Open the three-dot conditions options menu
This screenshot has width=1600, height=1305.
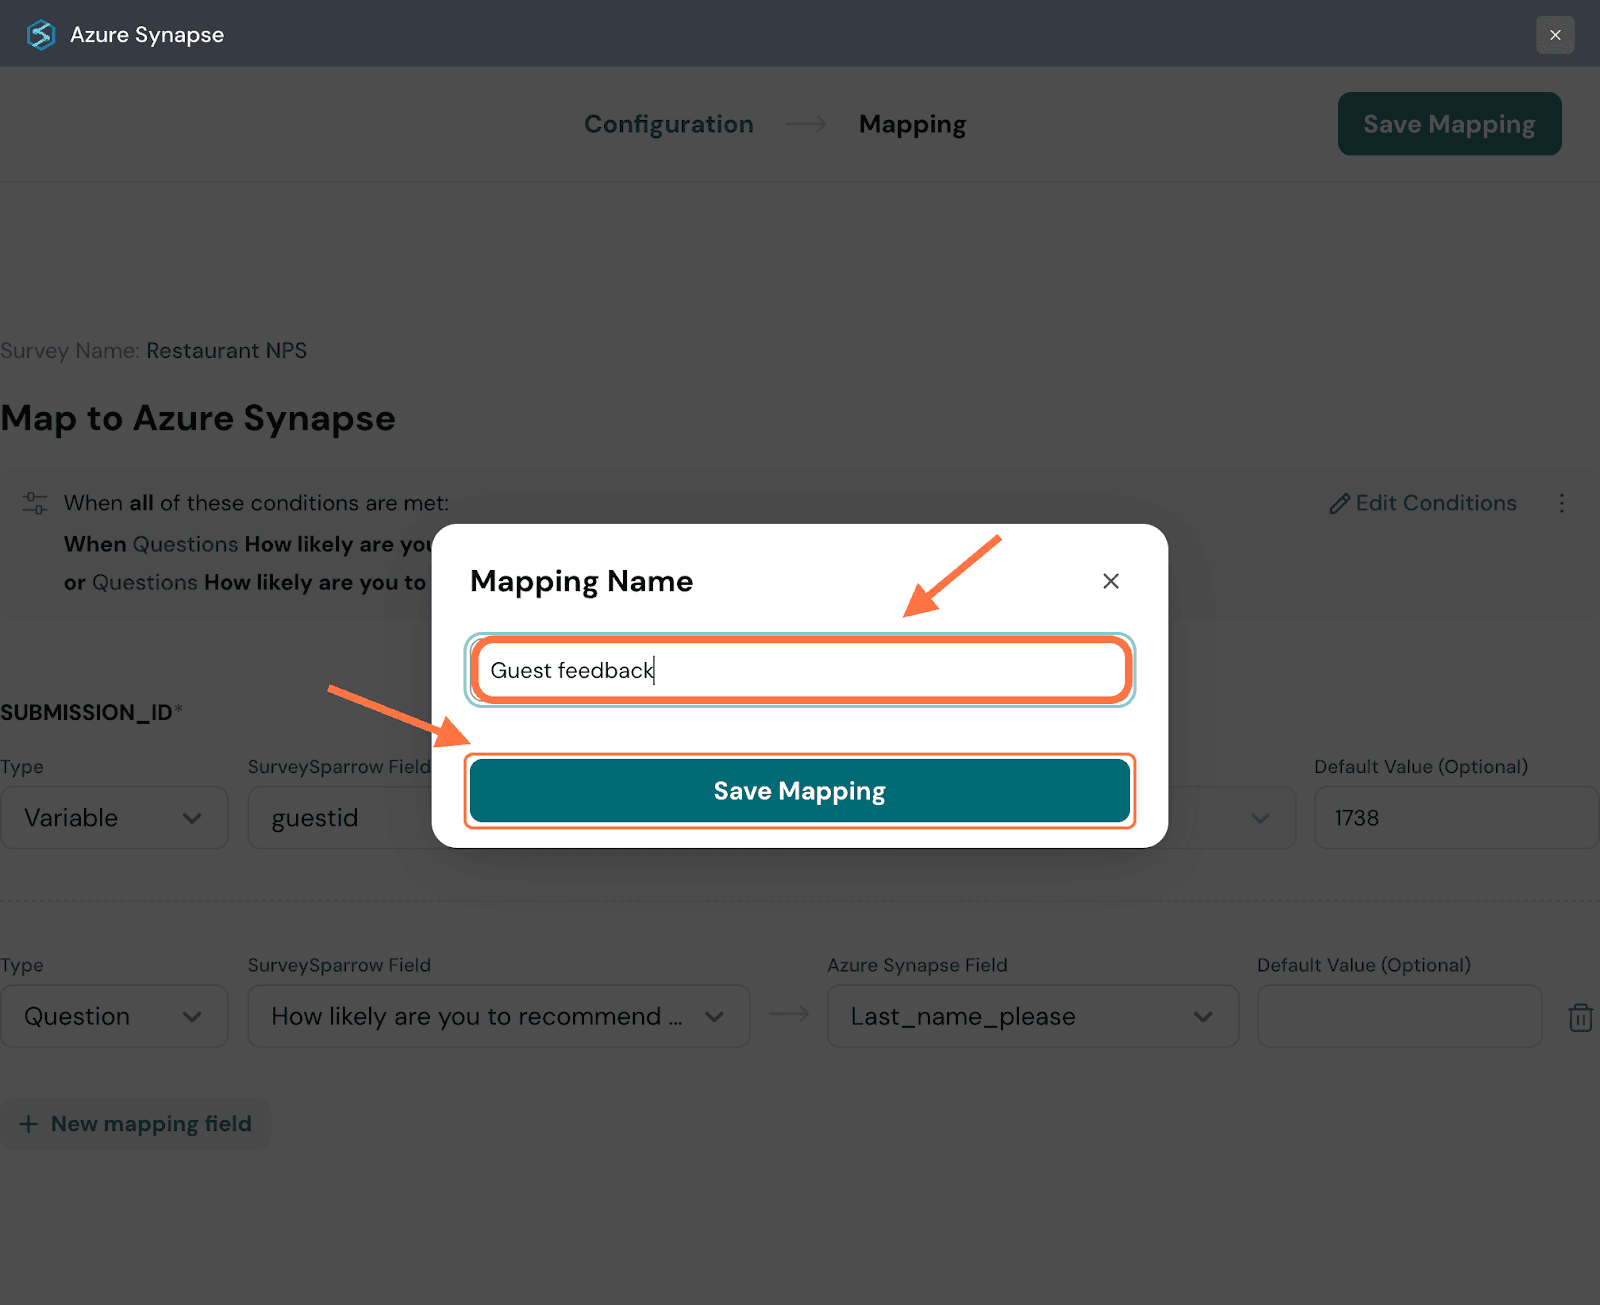(x=1561, y=503)
